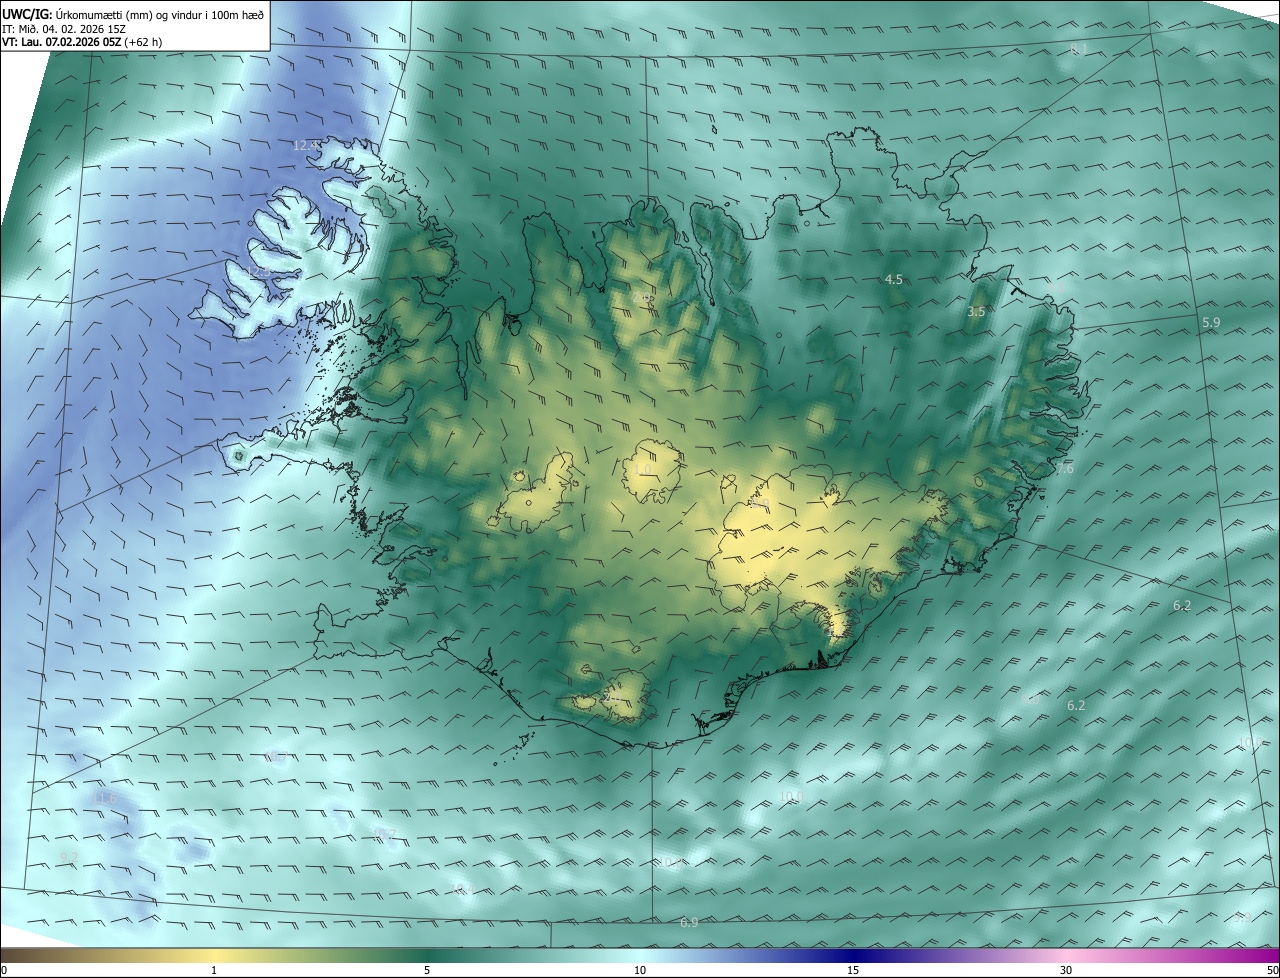1280x978 pixels.
Task: Click the colour scale tick label '15'
Action: [853, 970]
